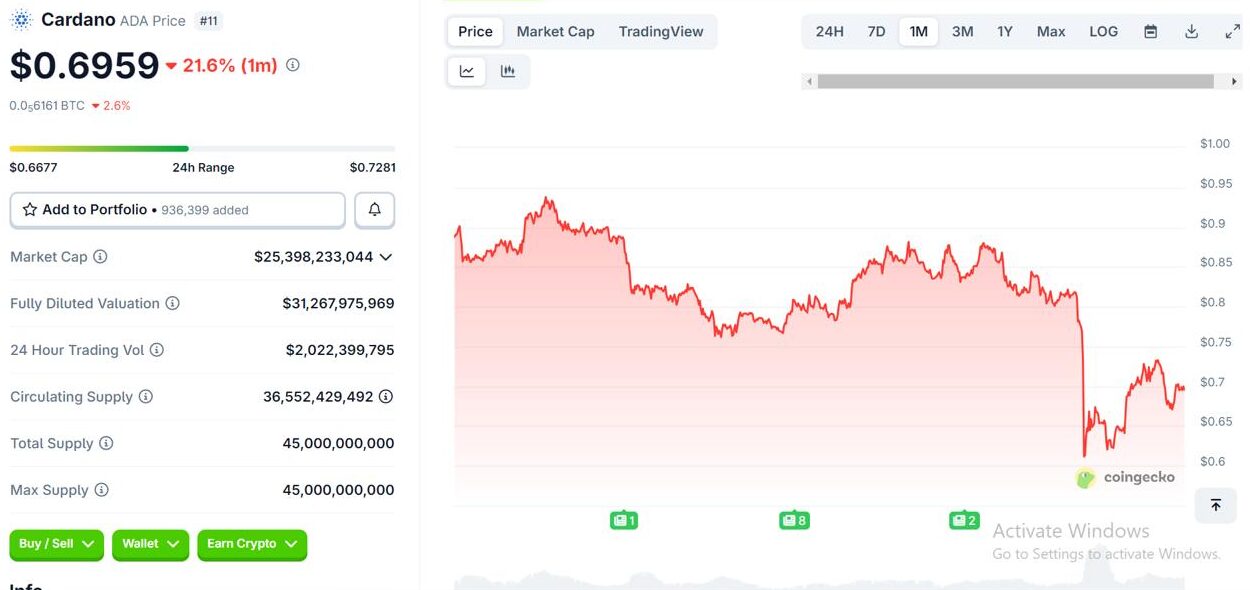Toggle LOG scale on the chart
This screenshot has height=590, width=1250.
pyautogui.click(x=1103, y=32)
